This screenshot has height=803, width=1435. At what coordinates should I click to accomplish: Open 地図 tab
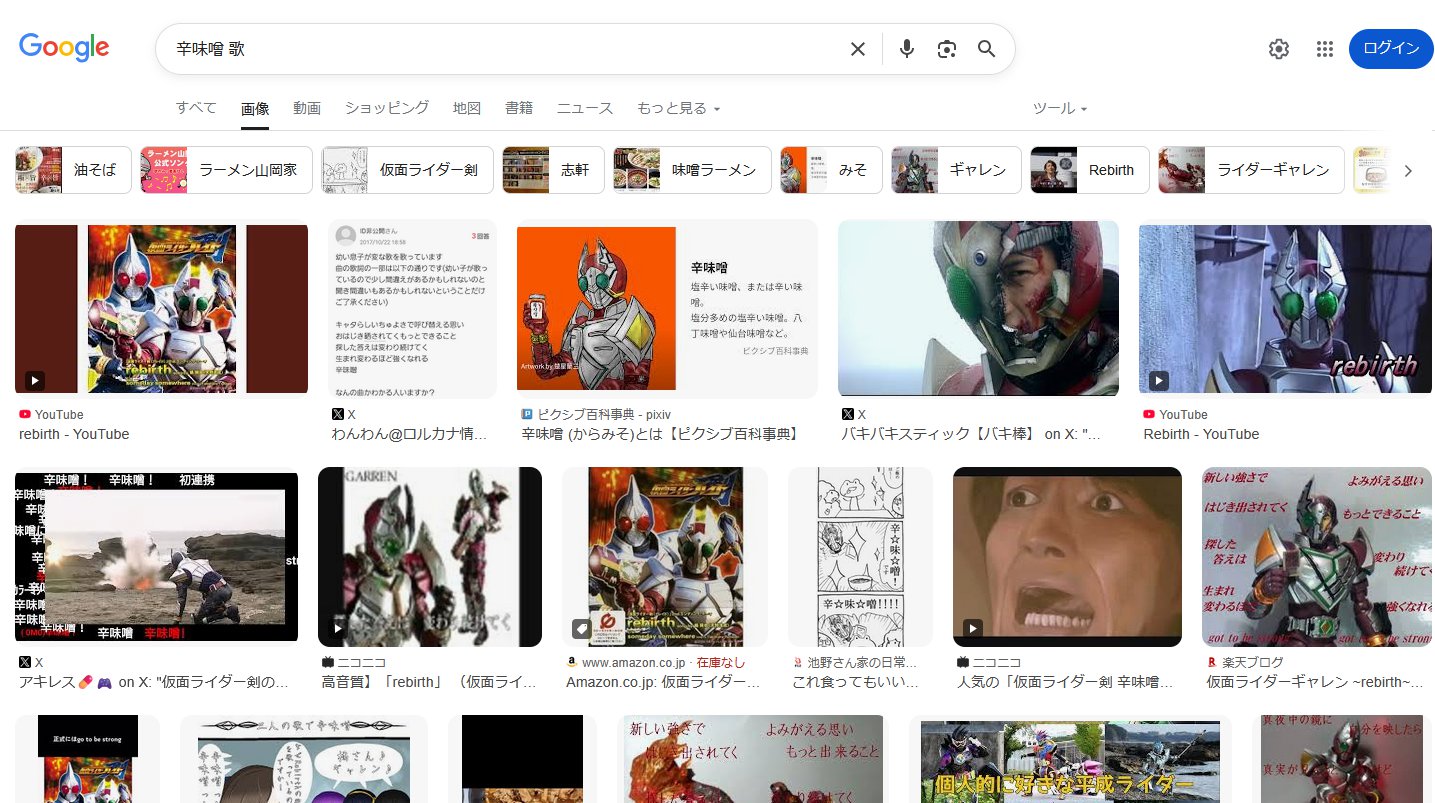pyautogui.click(x=467, y=108)
